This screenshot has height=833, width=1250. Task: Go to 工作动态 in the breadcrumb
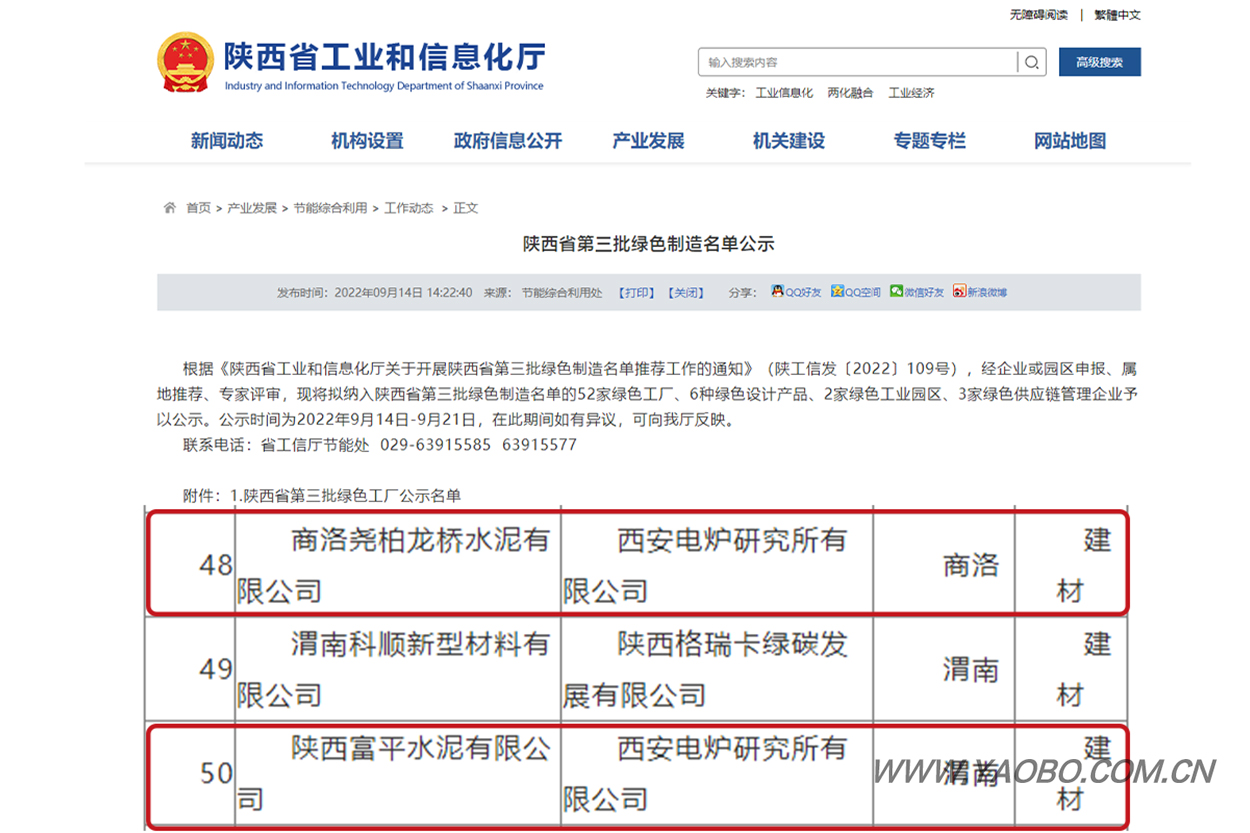pos(409,208)
